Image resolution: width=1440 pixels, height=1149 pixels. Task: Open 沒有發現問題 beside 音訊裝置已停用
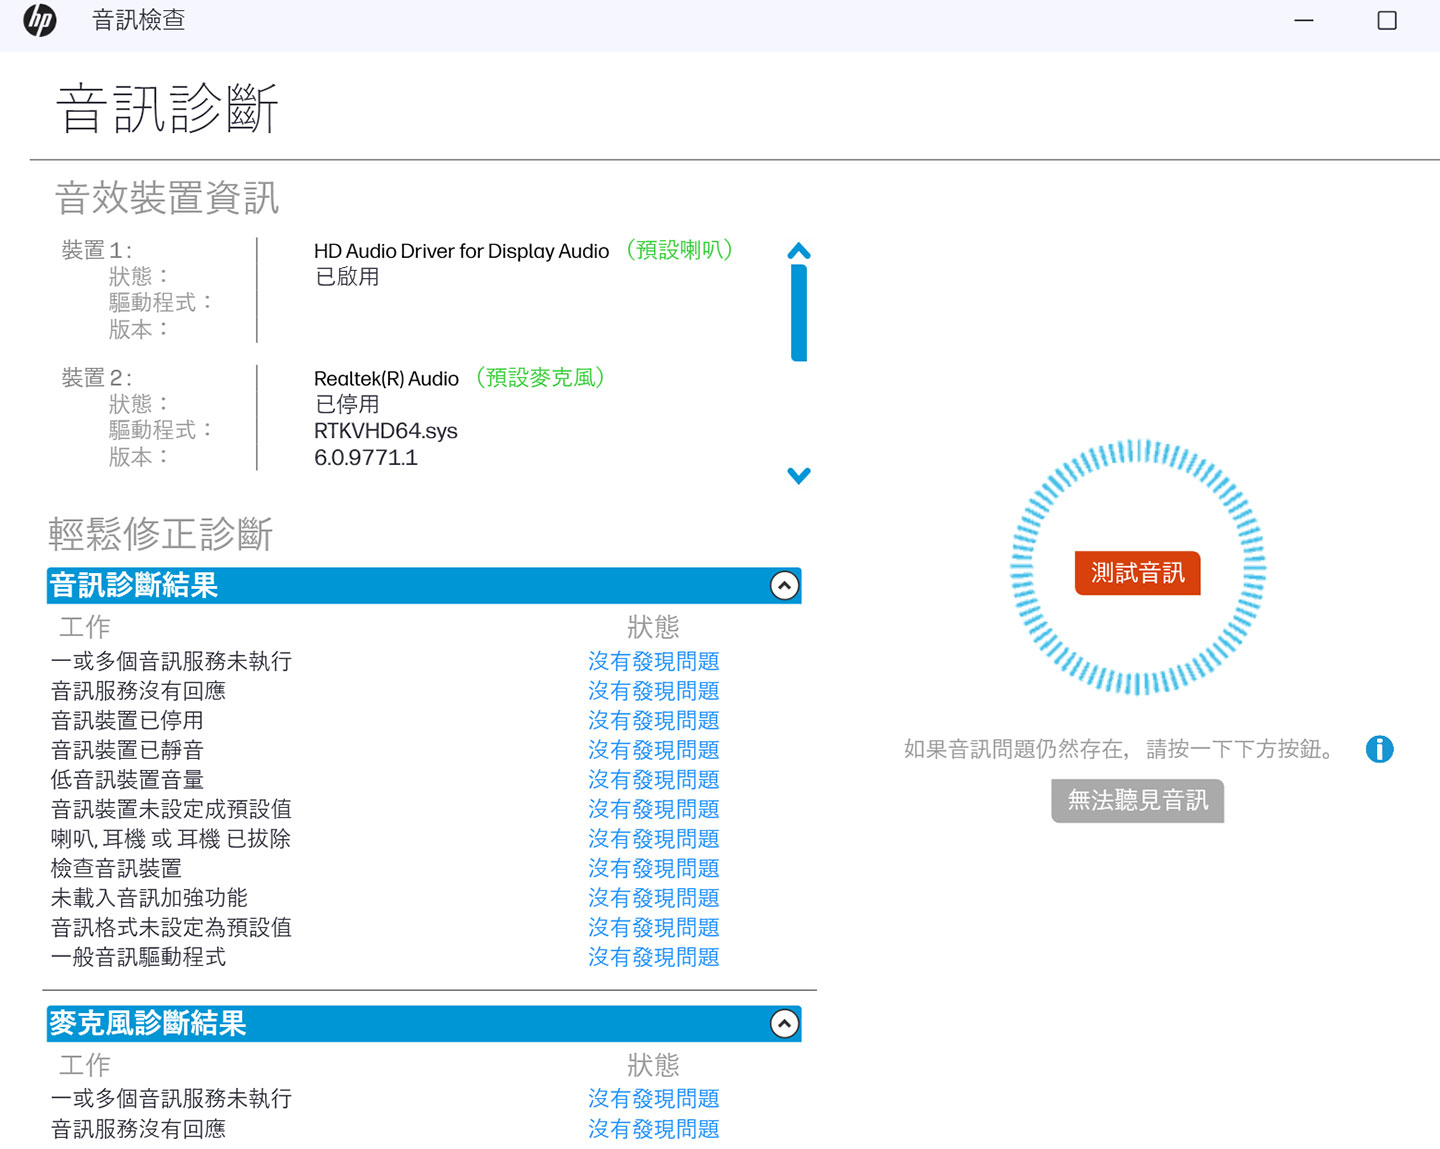(x=653, y=720)
